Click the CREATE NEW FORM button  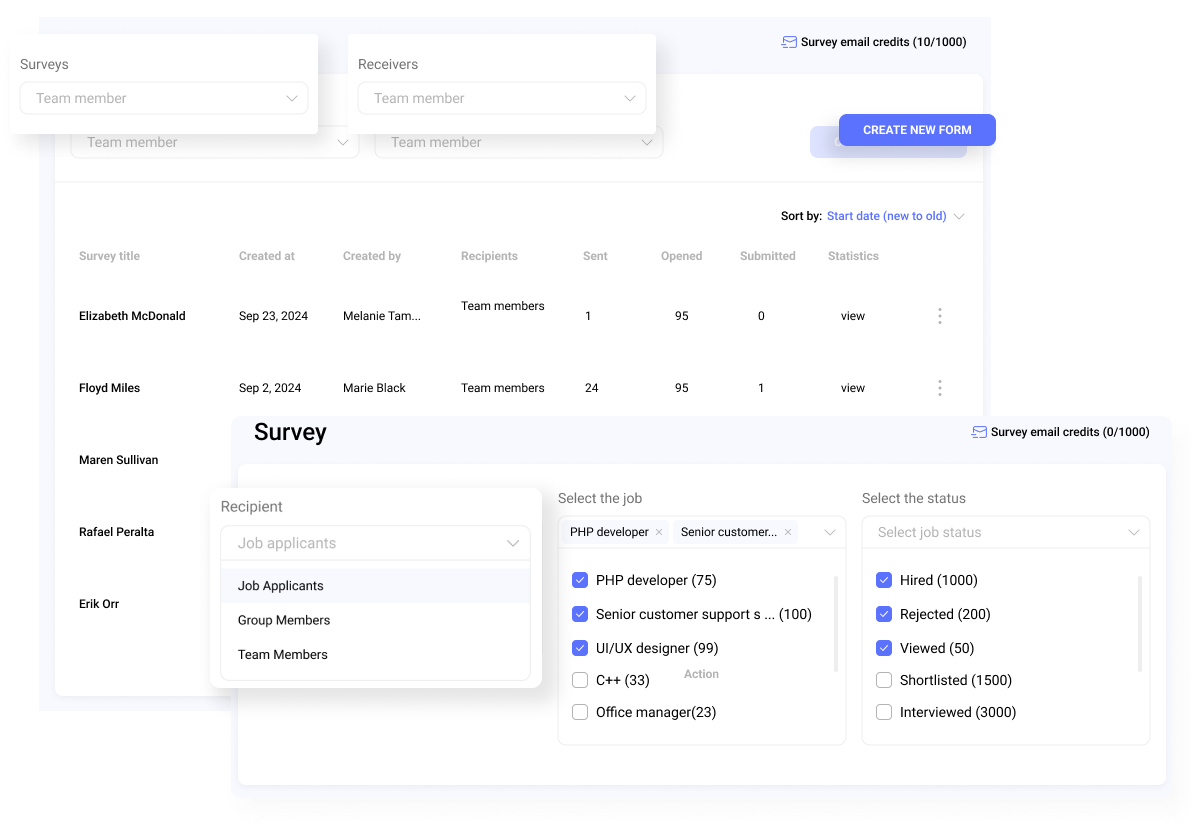(917, 130)
